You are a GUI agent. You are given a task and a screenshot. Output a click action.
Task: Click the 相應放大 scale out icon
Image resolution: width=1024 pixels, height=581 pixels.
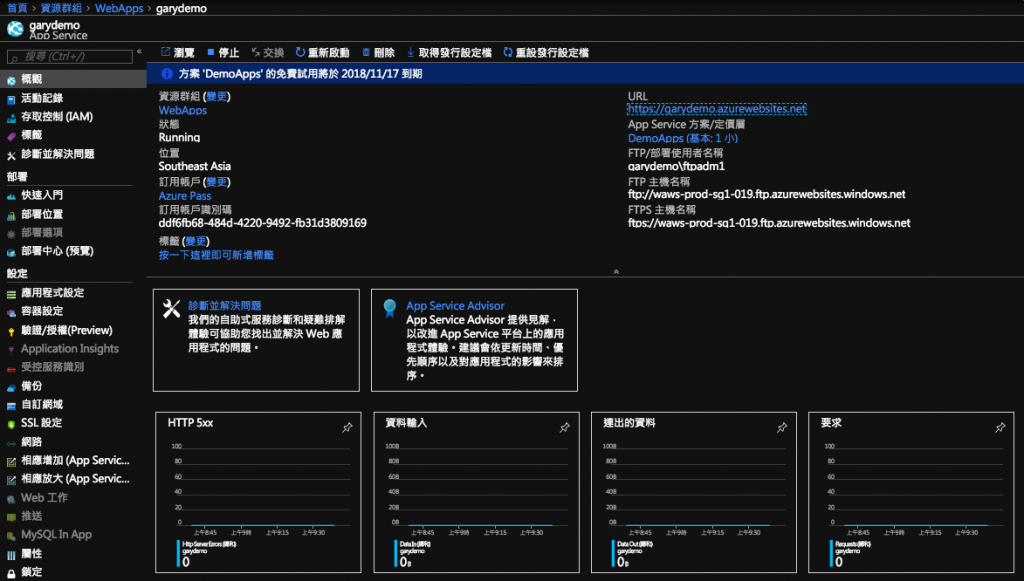click(11, 480)
